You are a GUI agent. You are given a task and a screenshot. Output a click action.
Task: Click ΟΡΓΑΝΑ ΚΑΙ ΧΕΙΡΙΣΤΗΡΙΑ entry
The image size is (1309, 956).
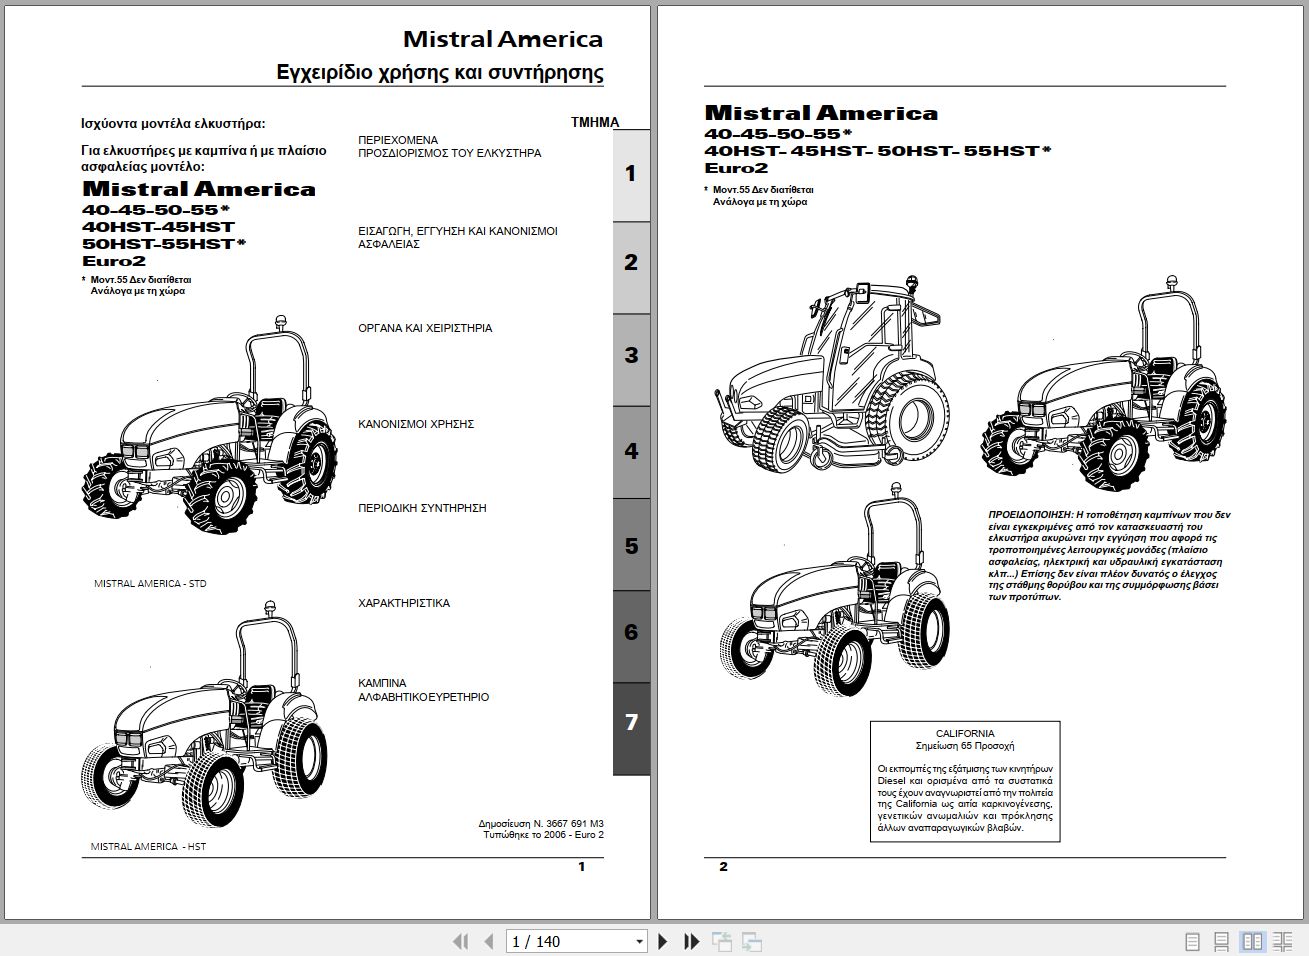425,328
